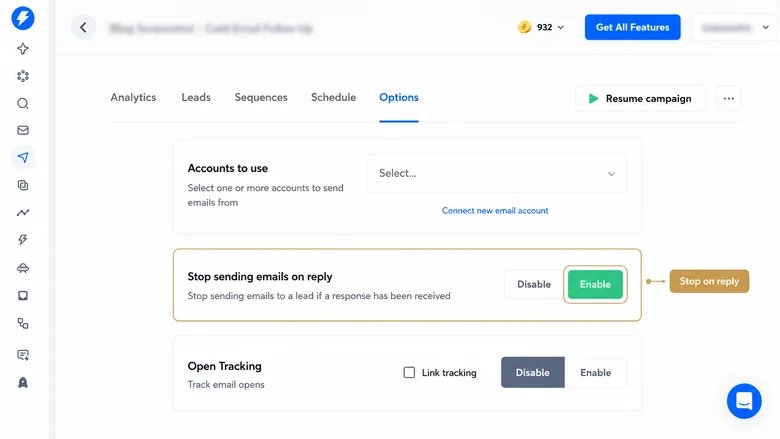Open the analytics line chart icon
This screenshot has width=780, height=439.
pyautogui.click(x=23, y=212)
